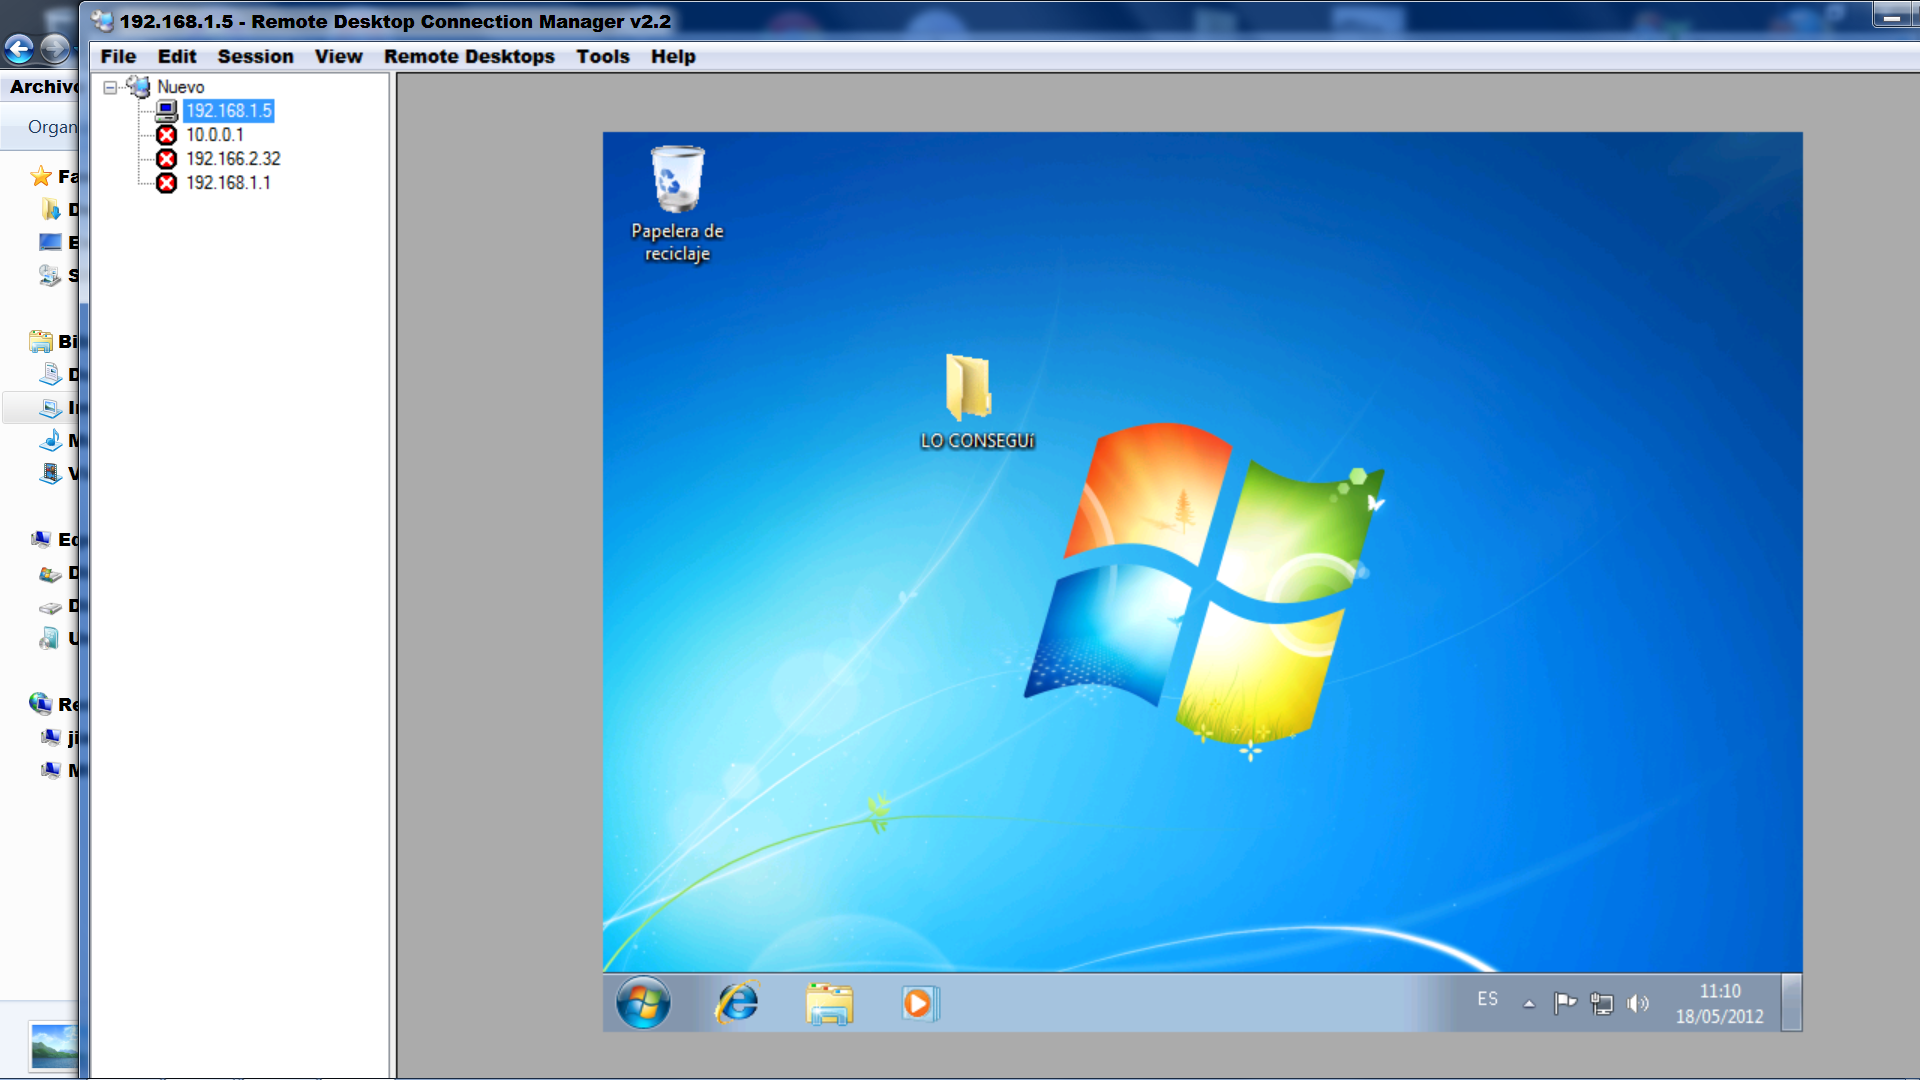
Task: Open the Tools menu
Action: (x=602, y=57)
